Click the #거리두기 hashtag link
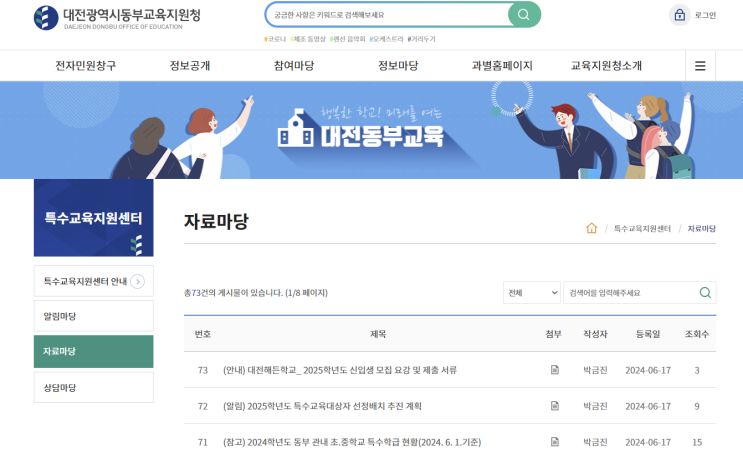 click(x=421, y=39)
